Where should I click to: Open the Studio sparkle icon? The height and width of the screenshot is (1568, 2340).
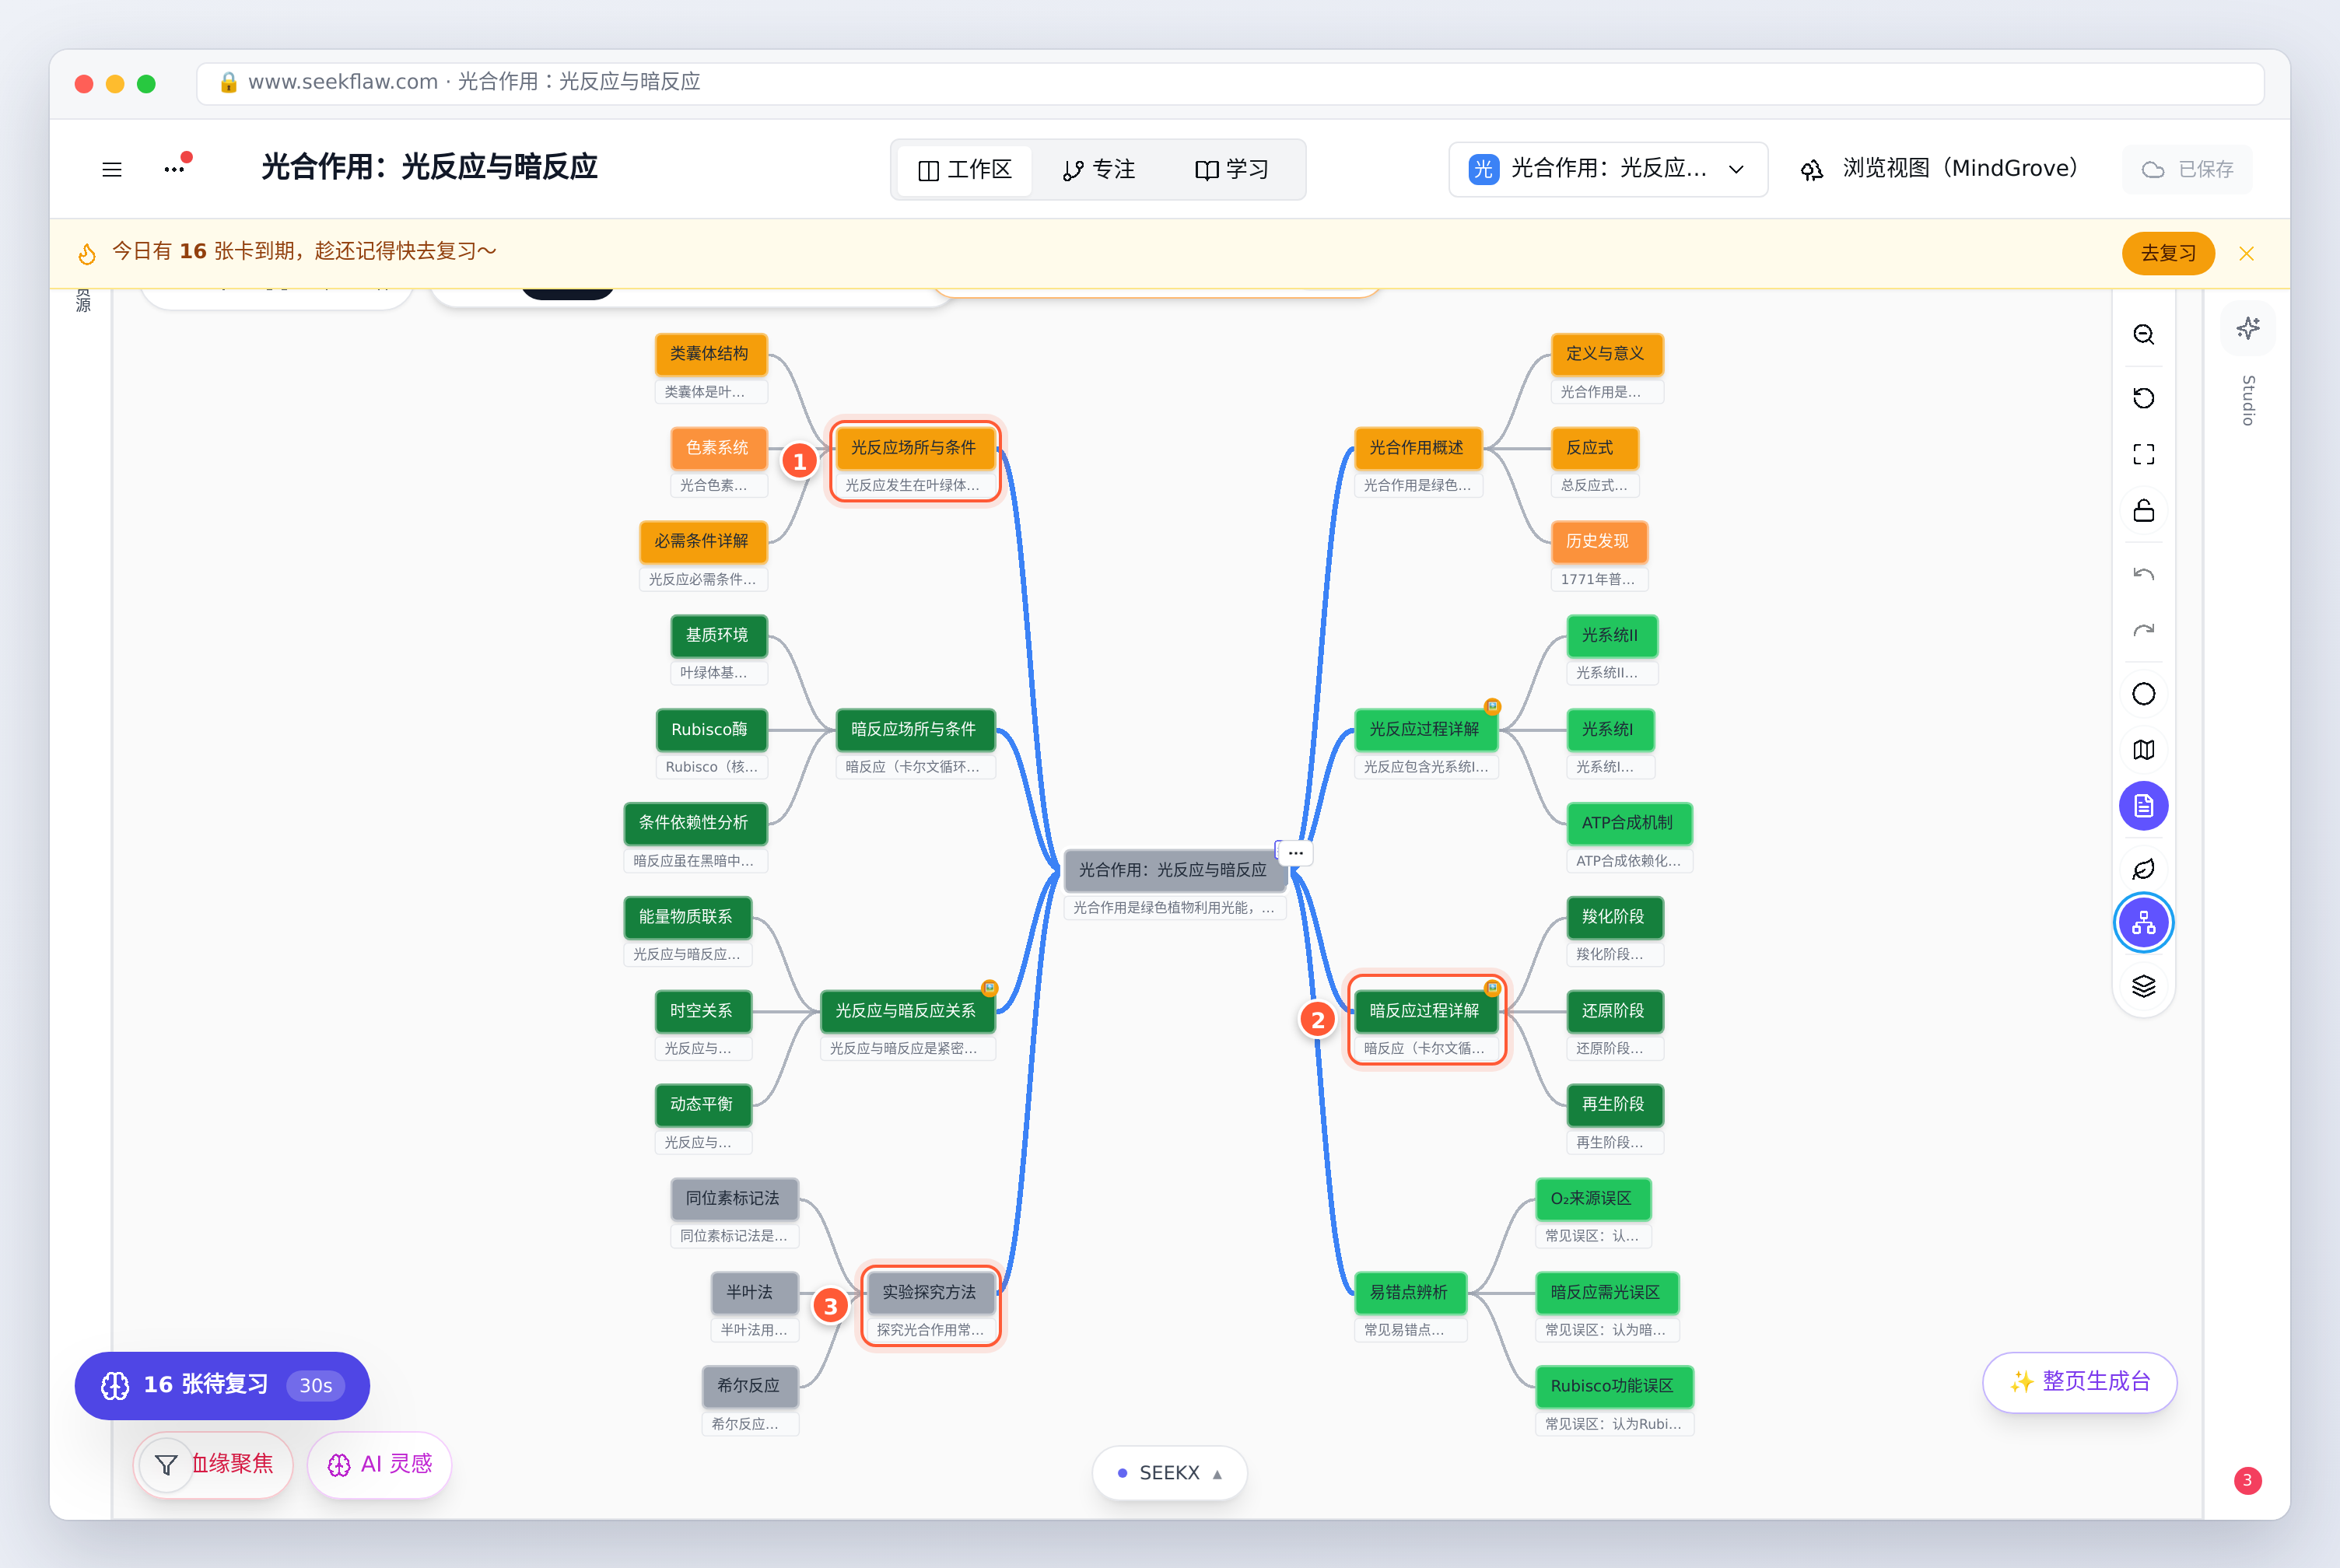tap(2248, 328)
